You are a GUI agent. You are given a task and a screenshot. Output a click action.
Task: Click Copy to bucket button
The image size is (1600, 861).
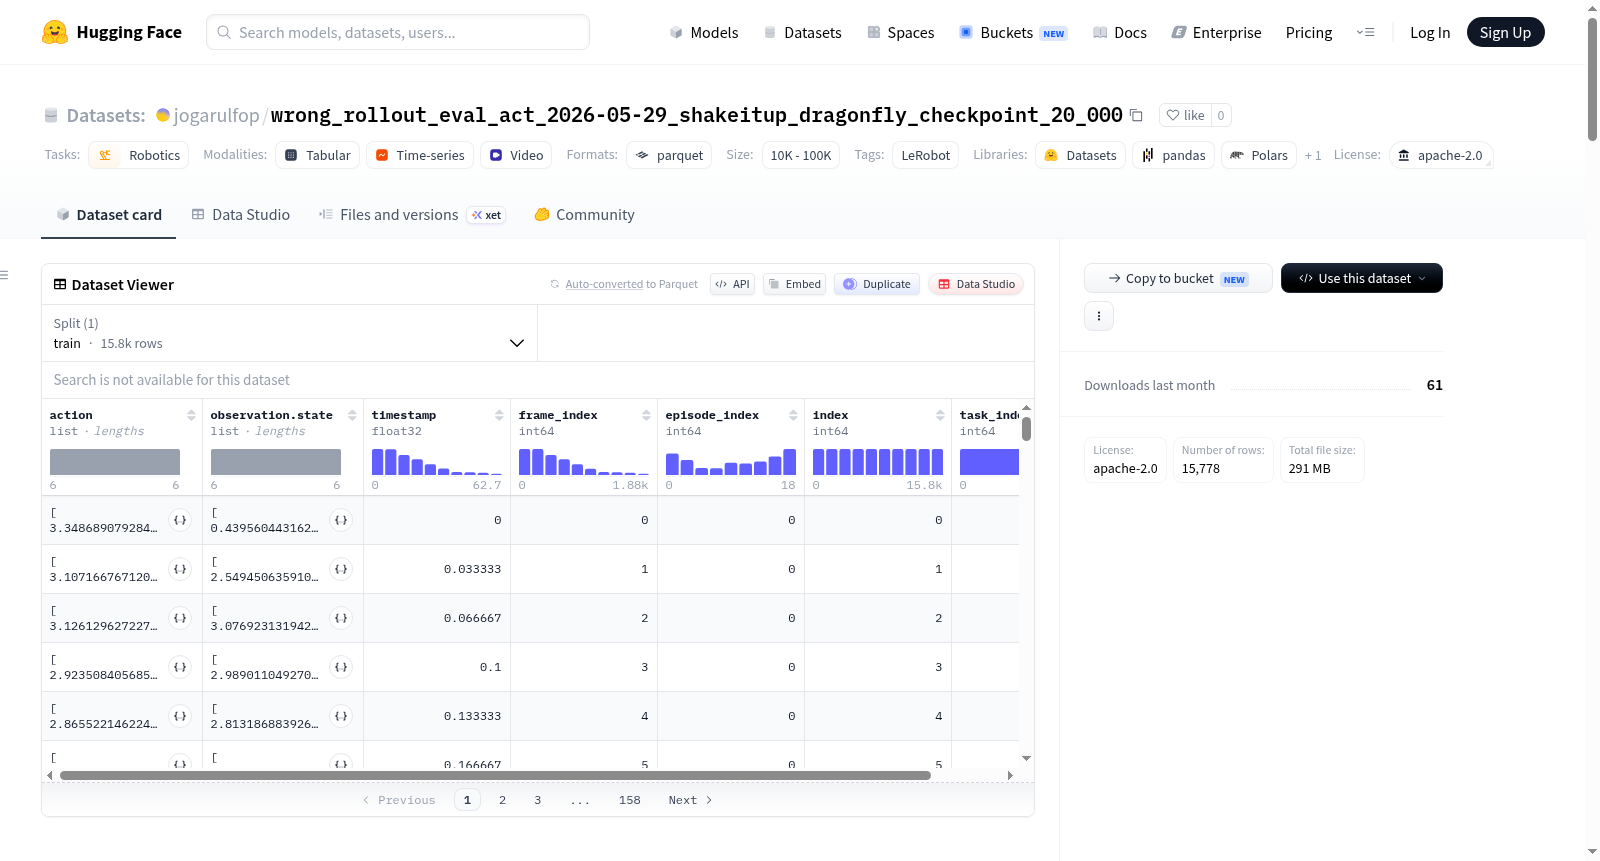(x=1178, y=278)
